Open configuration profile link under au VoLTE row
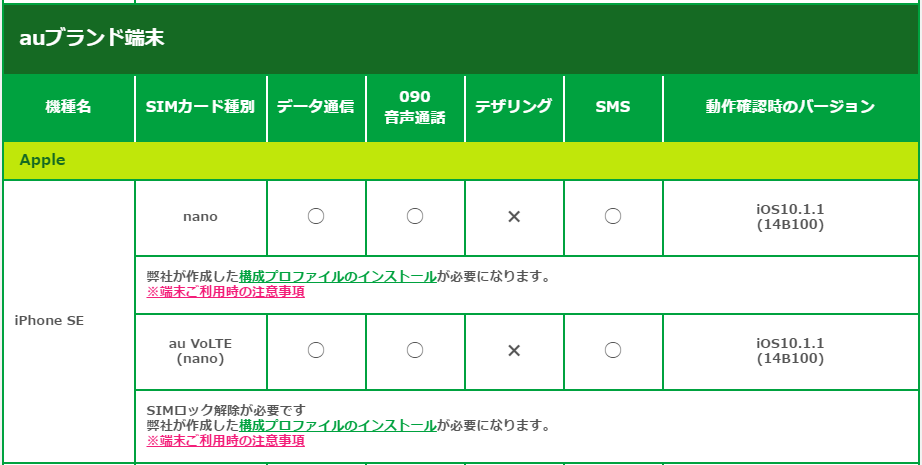 point(338,425)
